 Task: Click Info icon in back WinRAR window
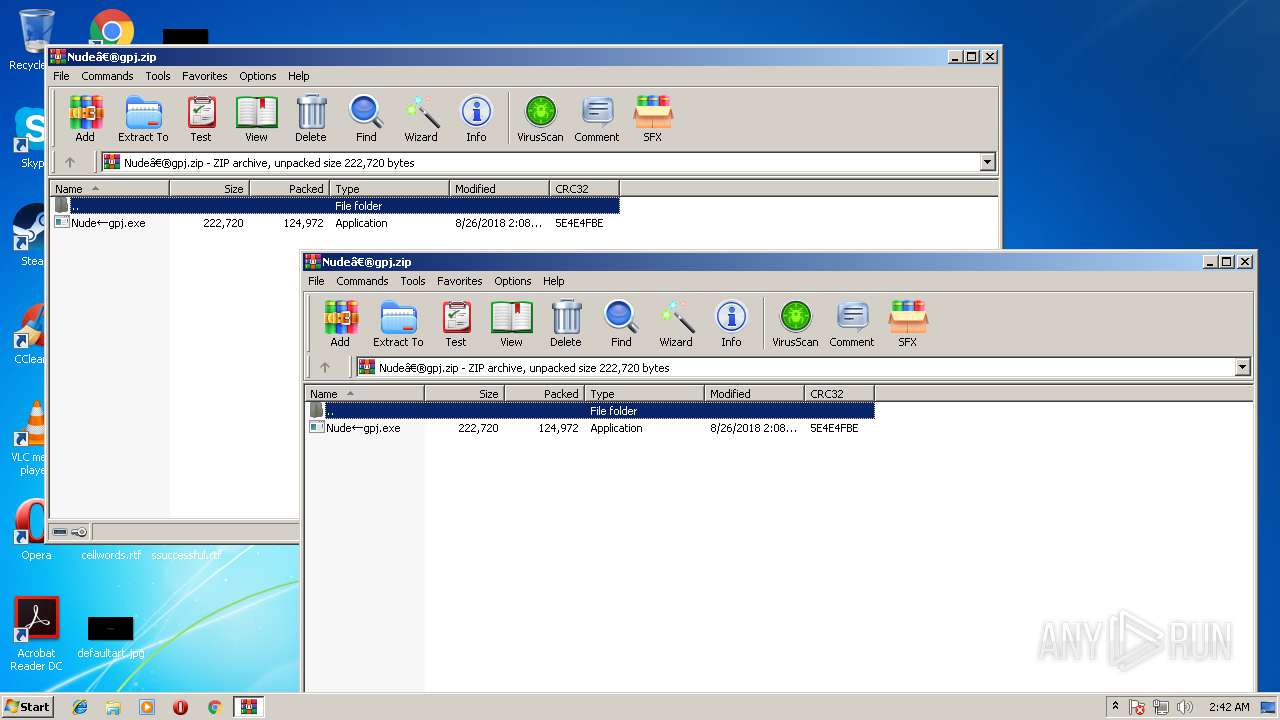[476, 118]
